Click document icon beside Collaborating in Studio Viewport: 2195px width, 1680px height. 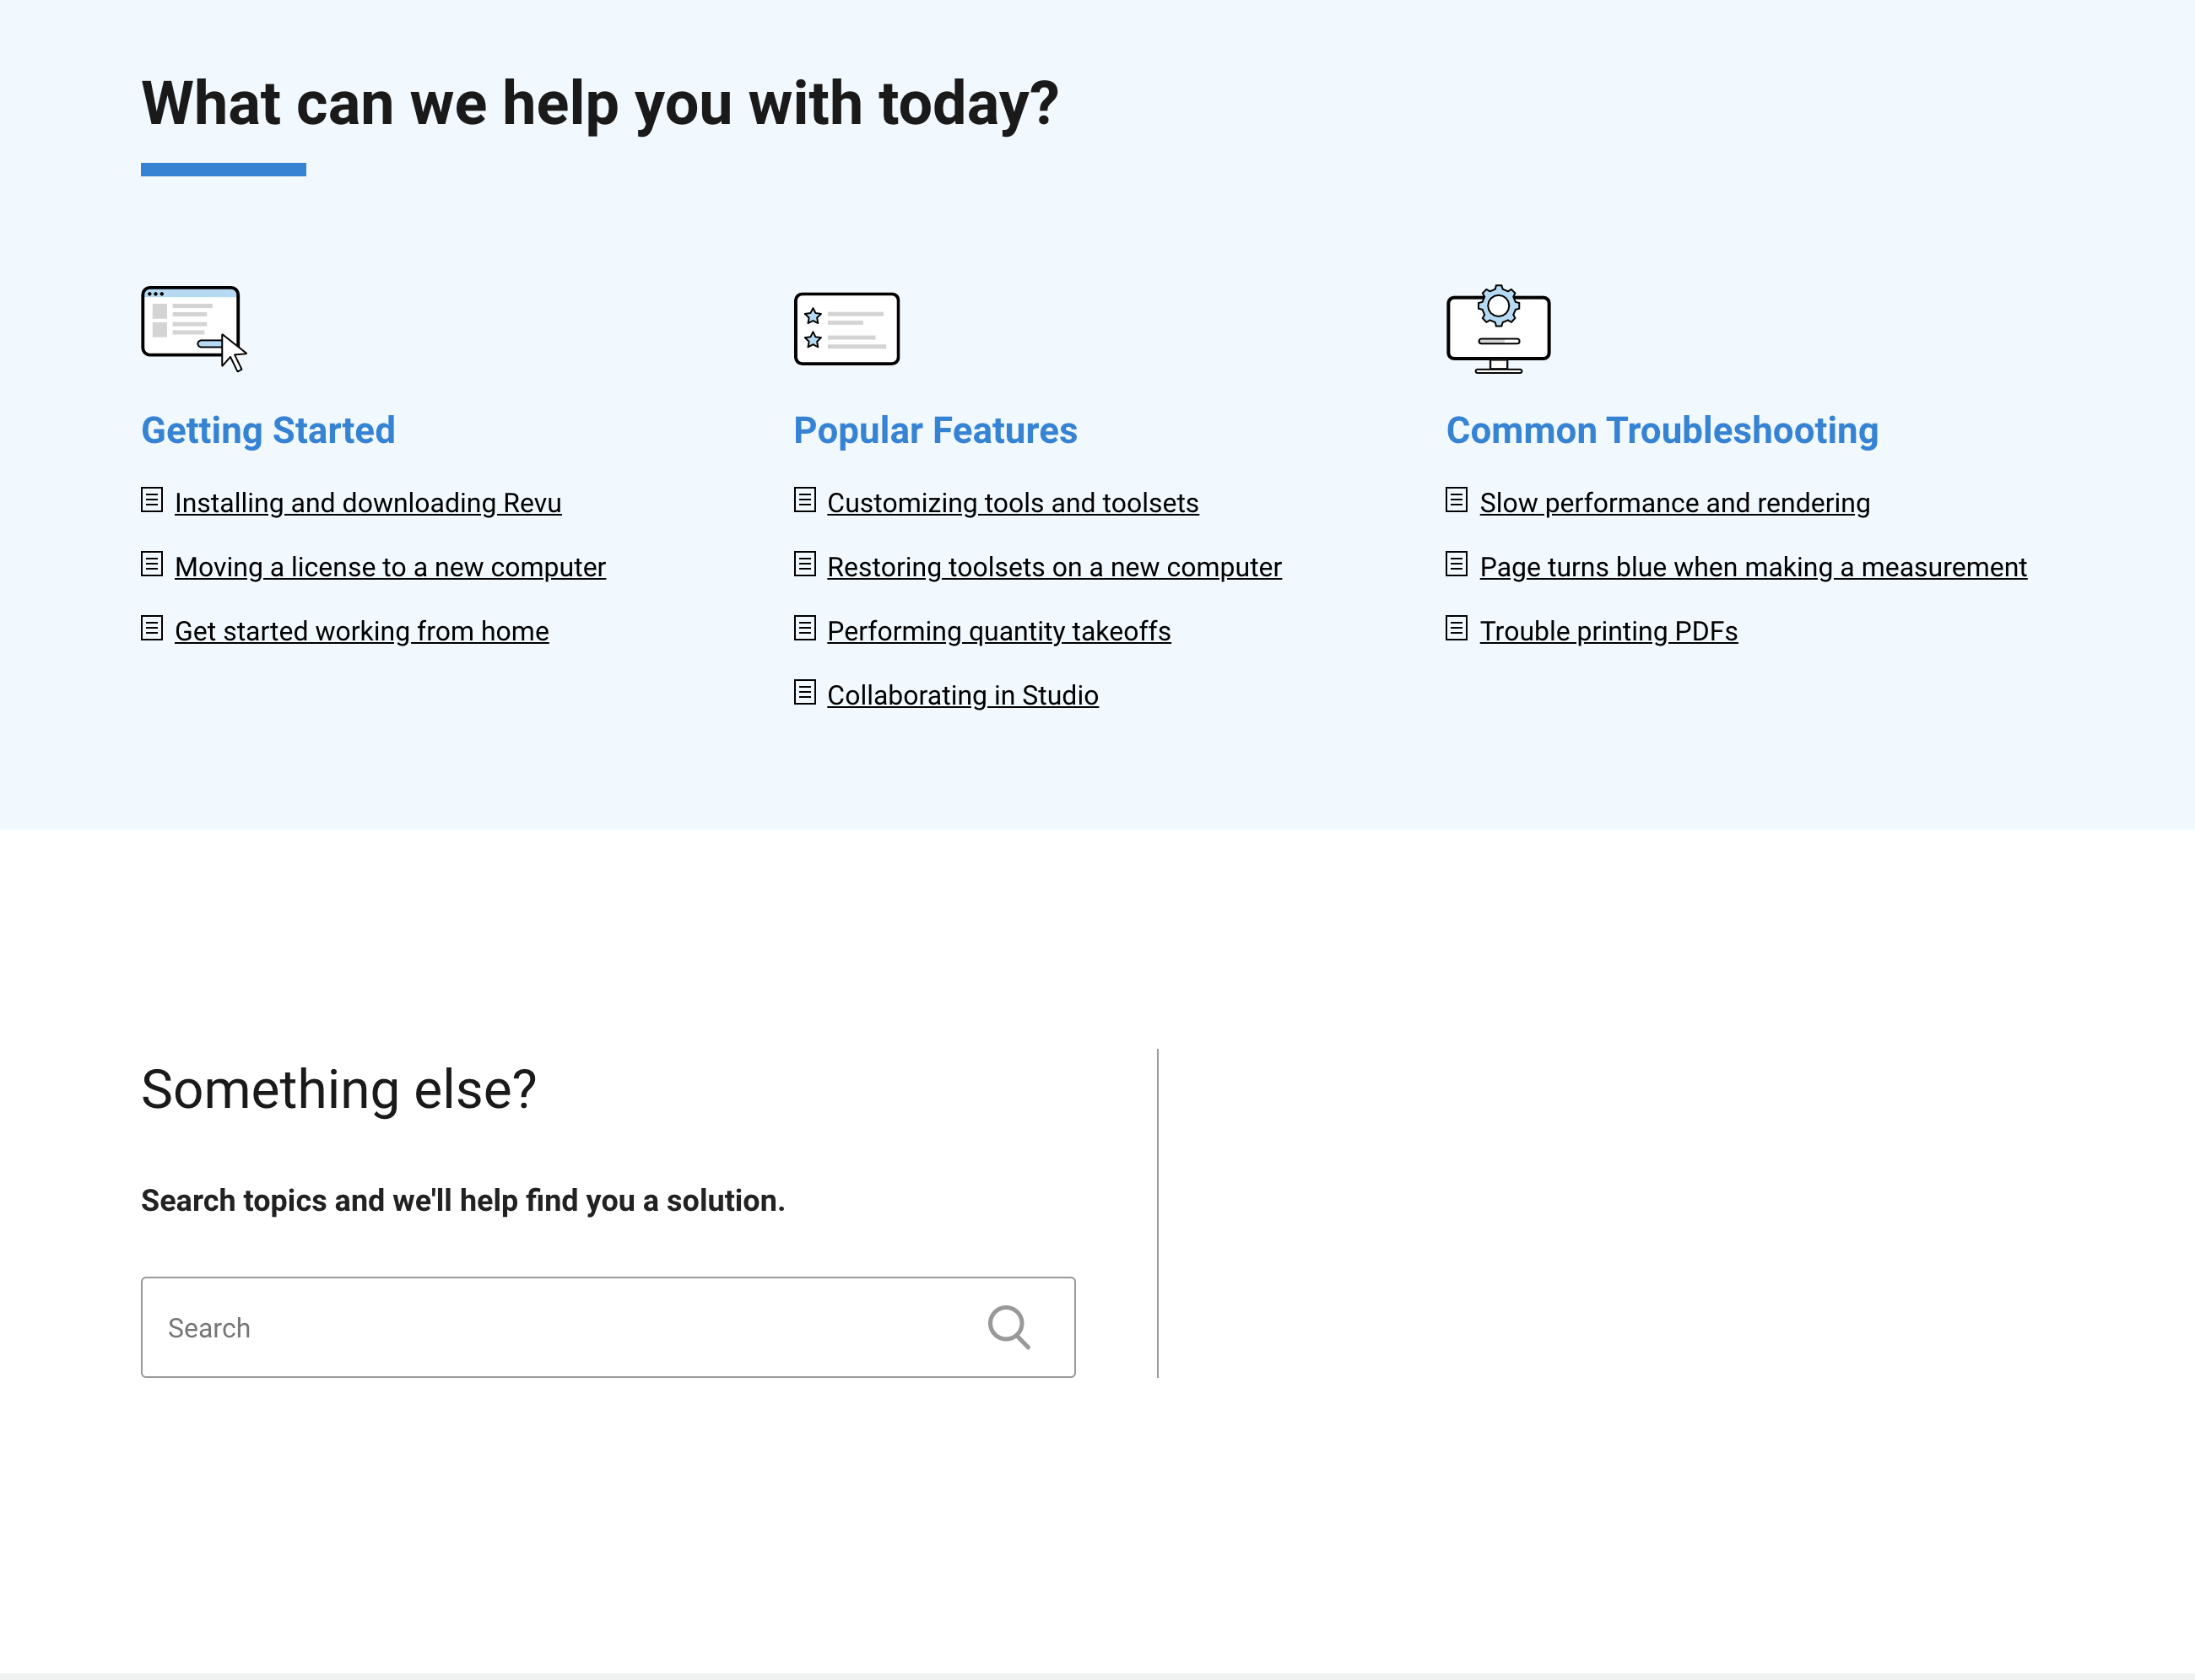[805, 692]
